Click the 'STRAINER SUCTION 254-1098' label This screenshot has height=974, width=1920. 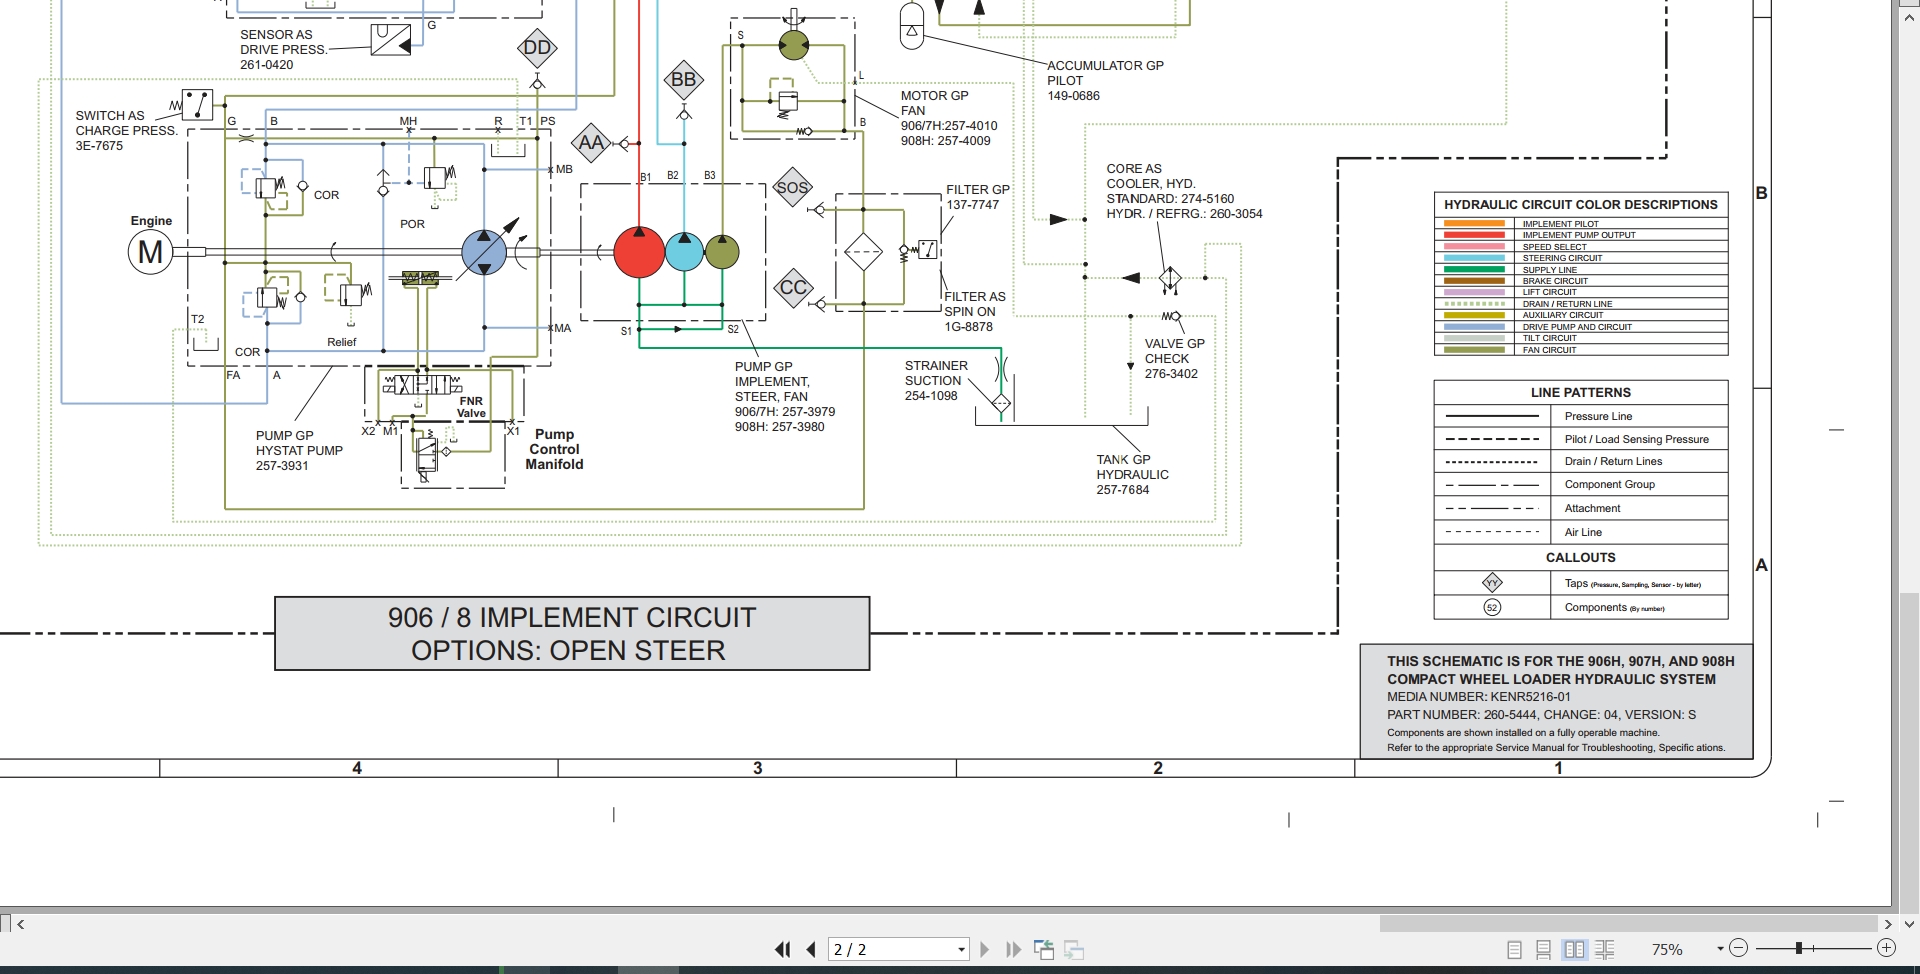coord(936,381)
